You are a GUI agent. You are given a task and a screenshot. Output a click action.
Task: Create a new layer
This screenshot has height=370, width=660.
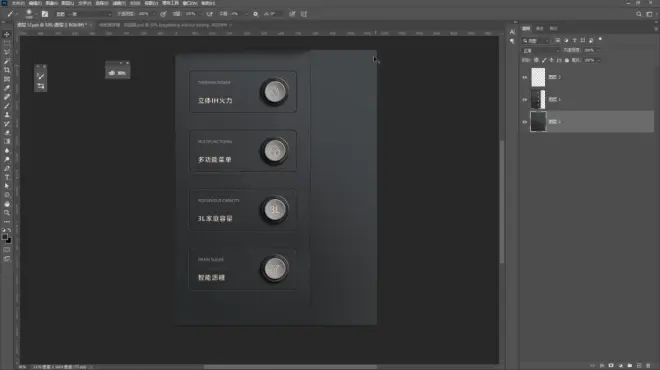coord(639,365)
